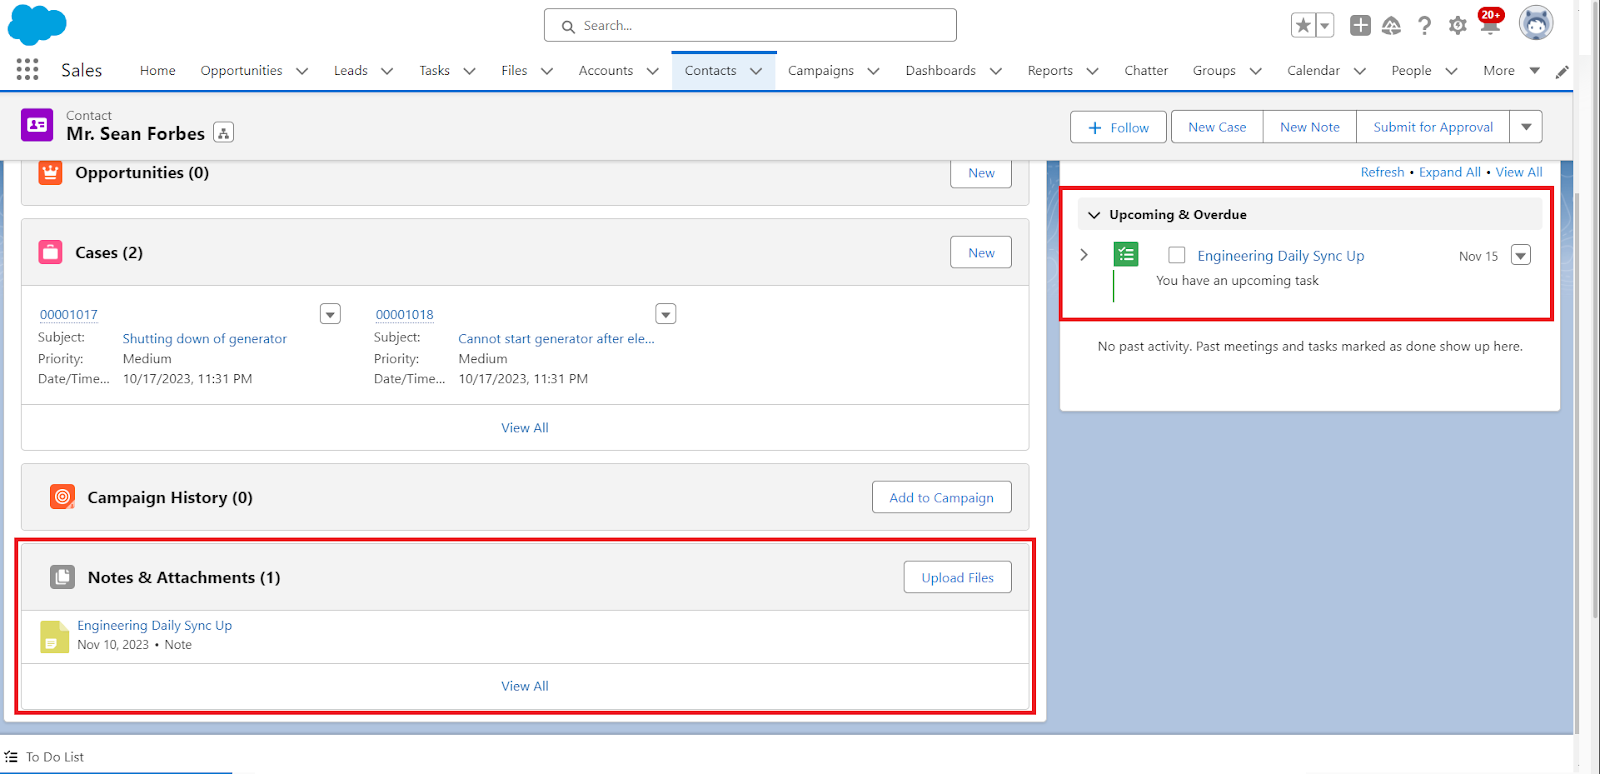Open the Opportunities tab dropdown chevron
The height and width of the screenshot is (774, 1600).
click(302, 71)
